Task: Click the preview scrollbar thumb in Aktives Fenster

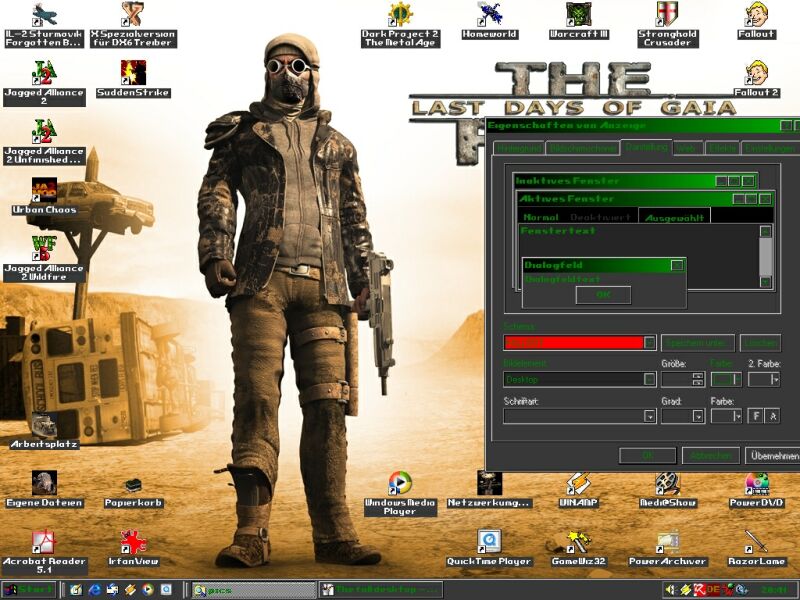Action: pos(765,258)
